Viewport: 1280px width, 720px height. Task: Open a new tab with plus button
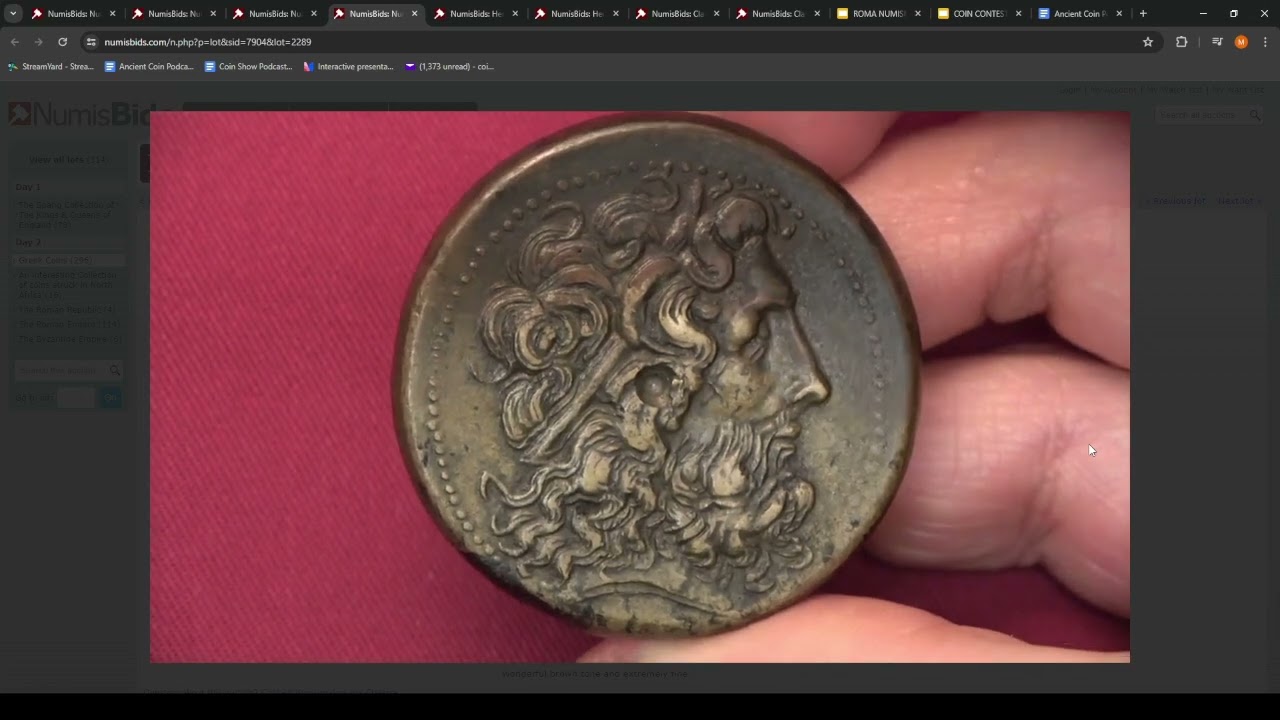(x=1143, y=14)
